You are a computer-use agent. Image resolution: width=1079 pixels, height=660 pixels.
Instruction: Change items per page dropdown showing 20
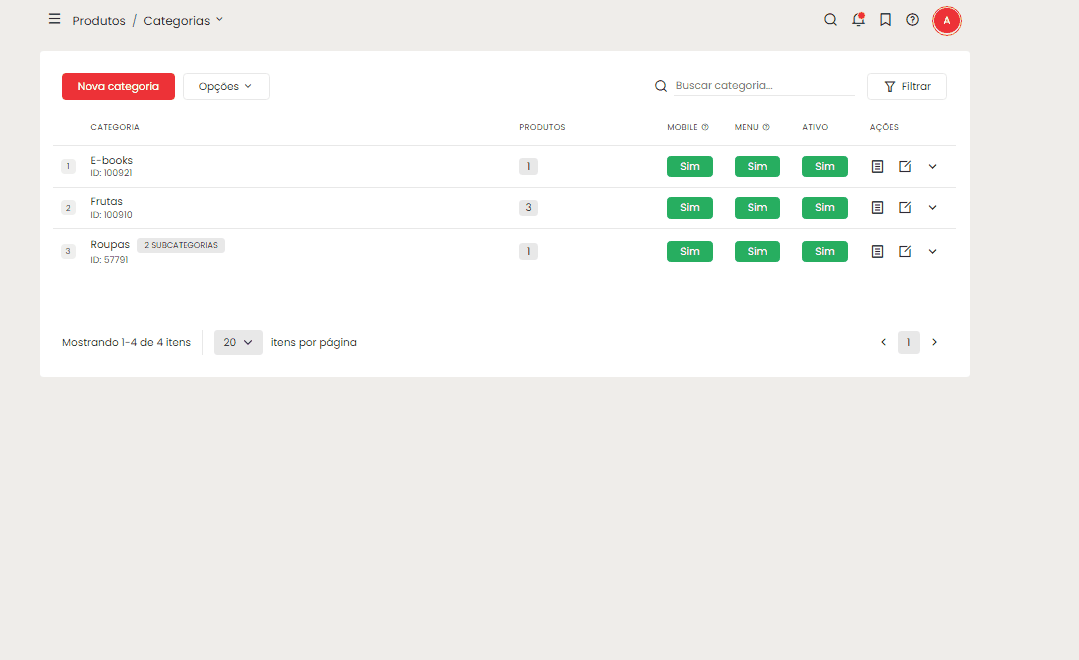(238, 342)
